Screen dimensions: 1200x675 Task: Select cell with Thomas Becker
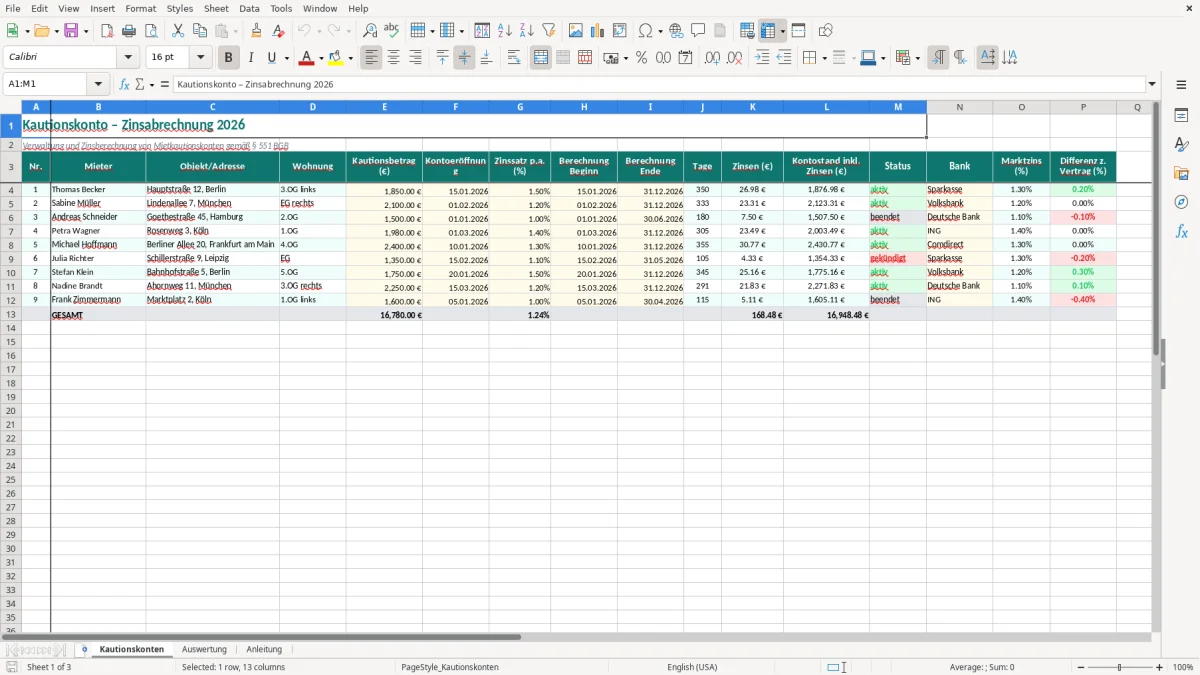pyautogui.click(x=98, y=189)
